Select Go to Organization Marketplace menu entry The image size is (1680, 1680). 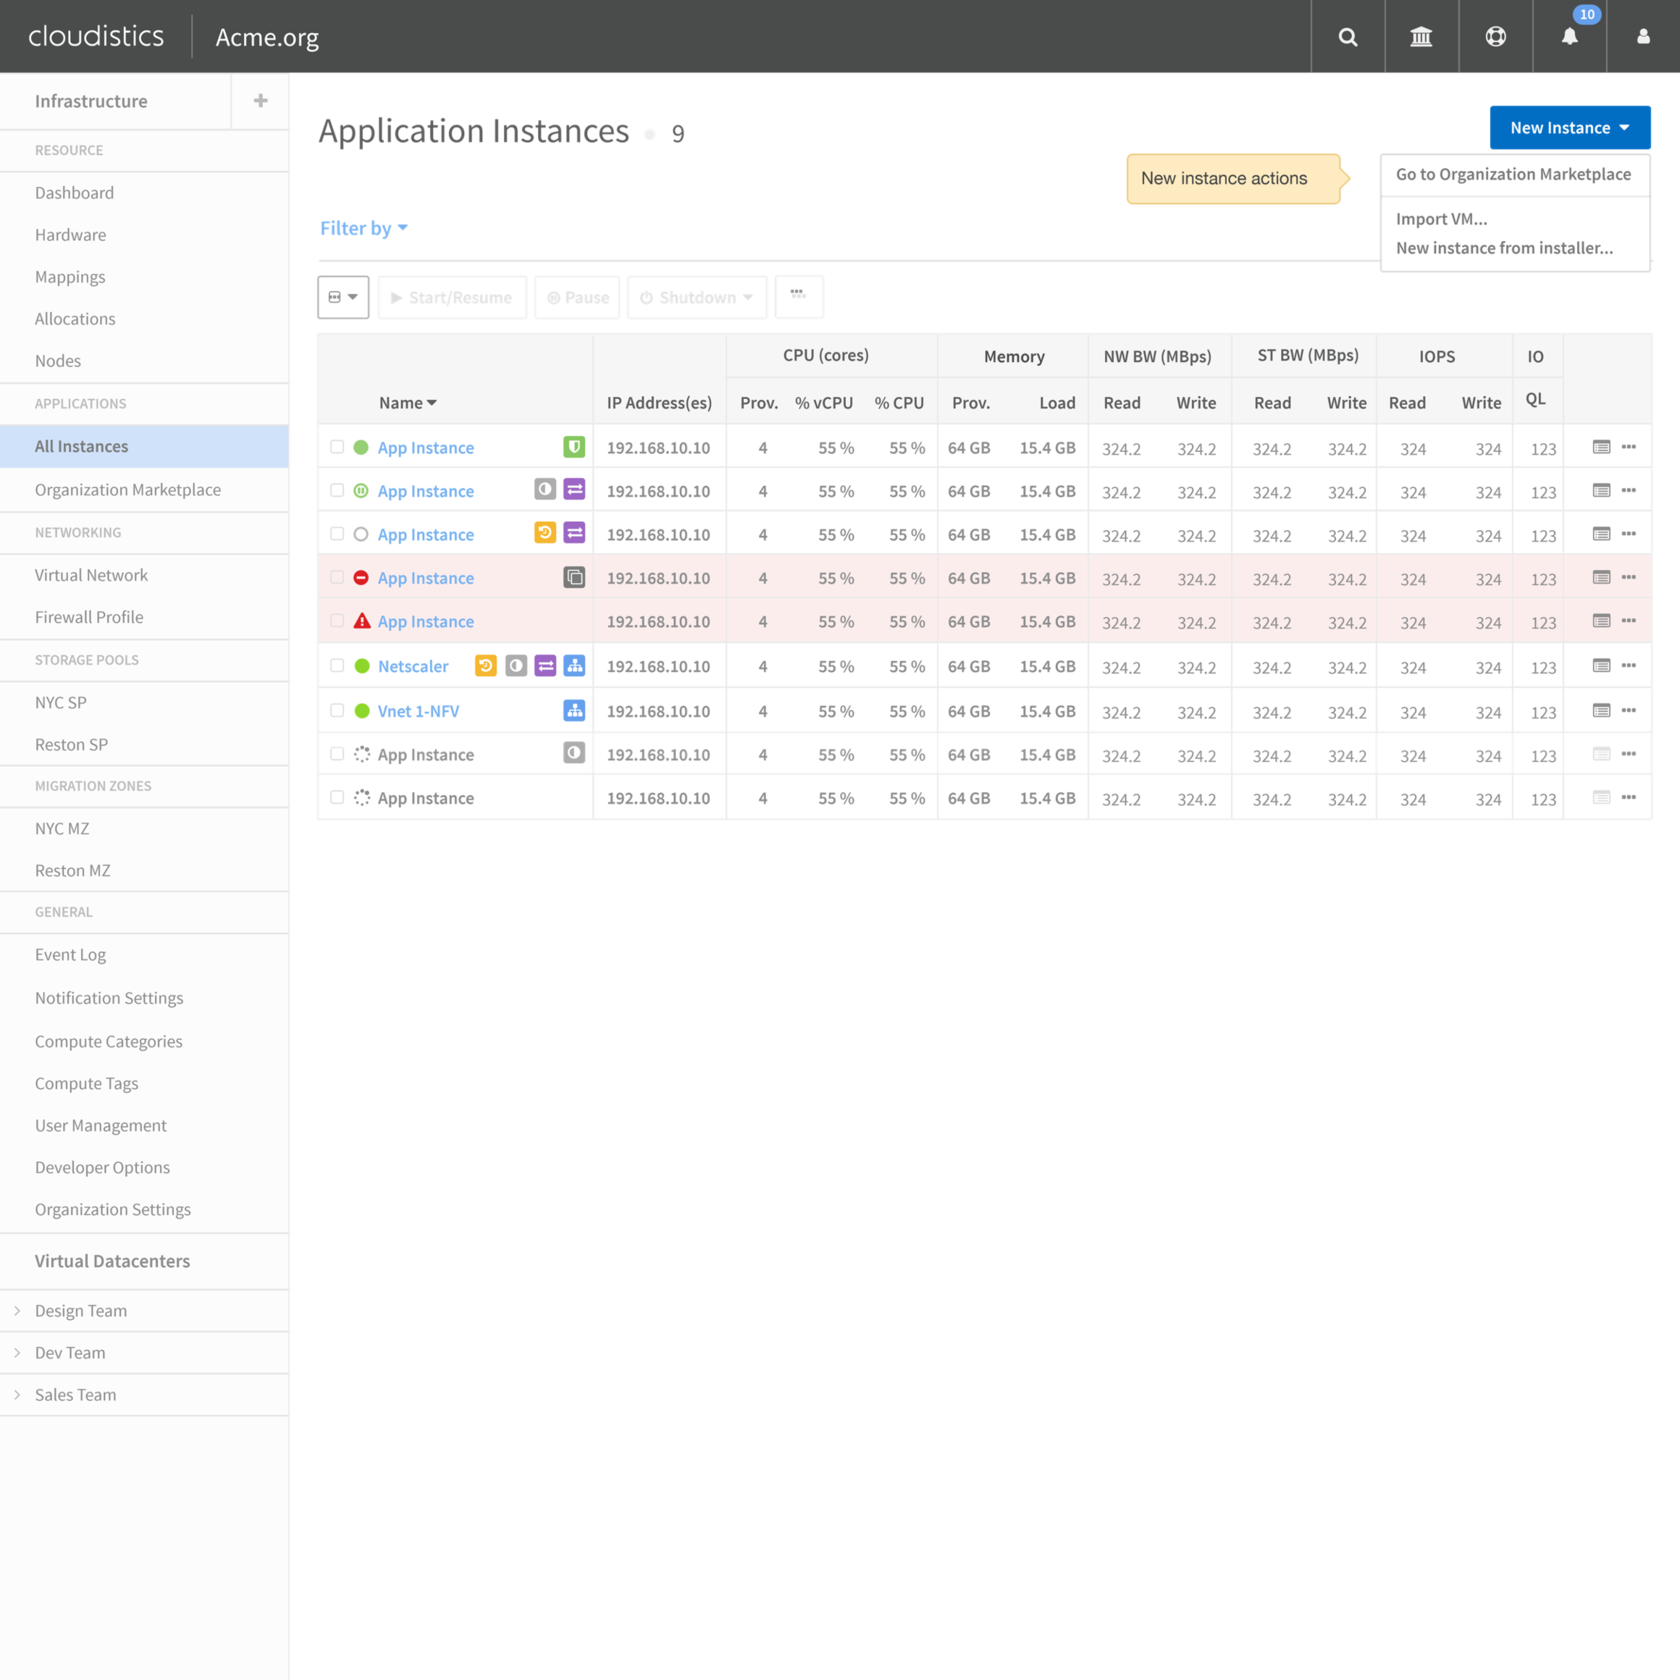1513,174
